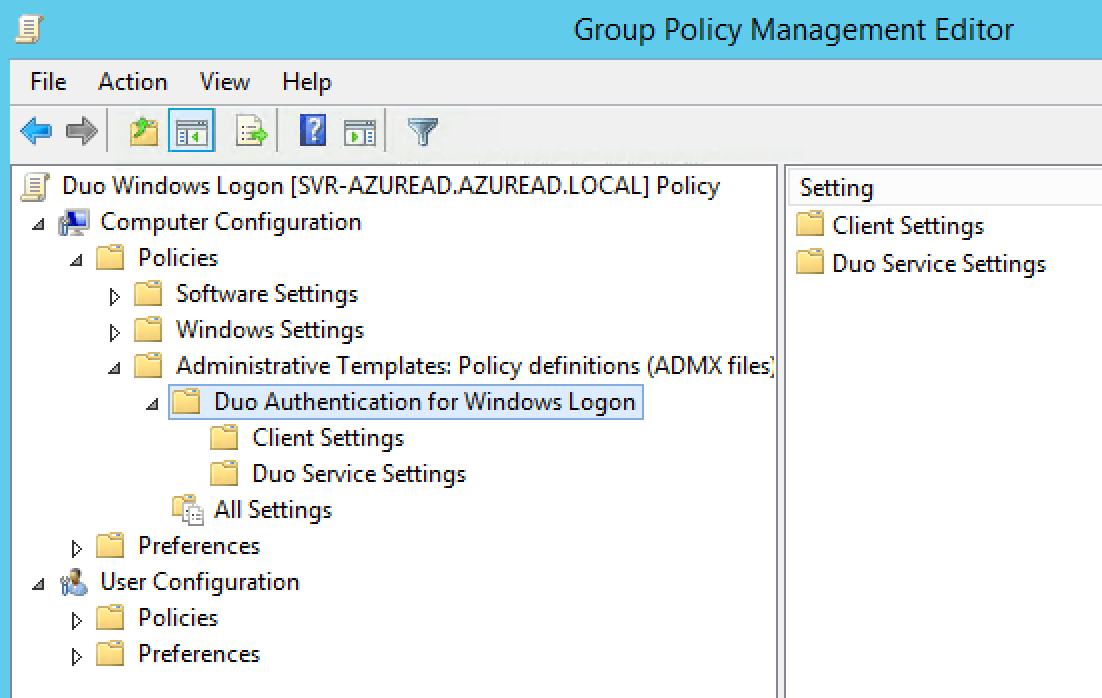Click the Filter Options funnel icon
The image size is (1102, 698).
[421, 130]
